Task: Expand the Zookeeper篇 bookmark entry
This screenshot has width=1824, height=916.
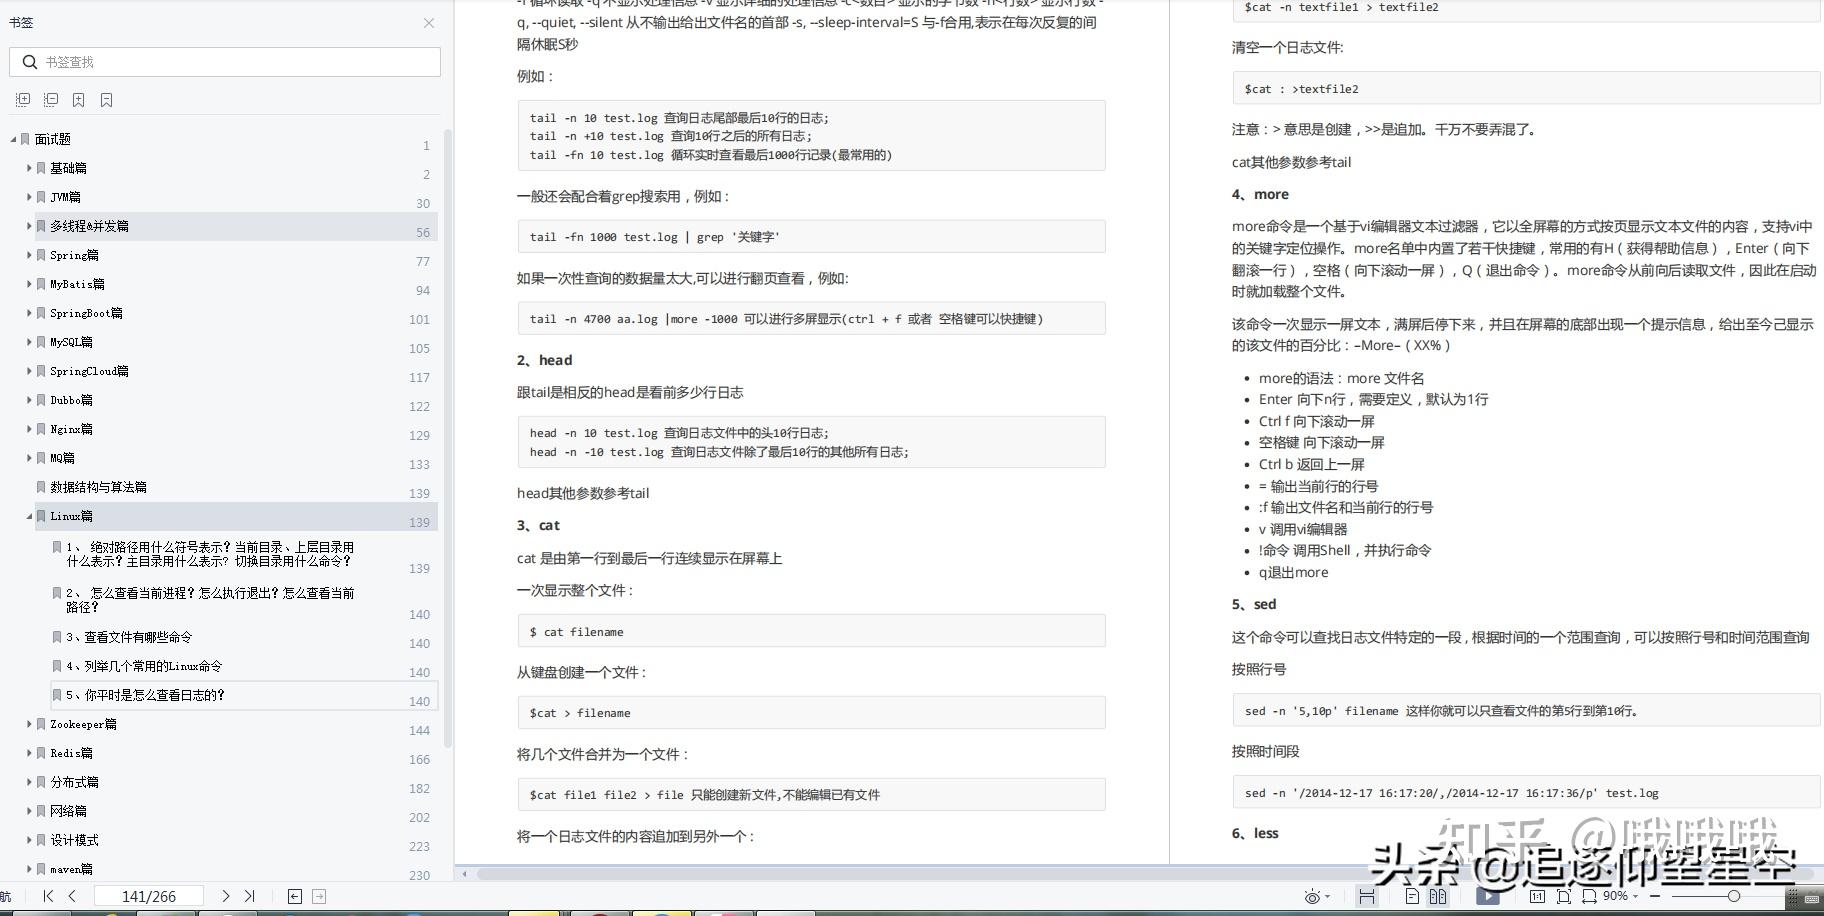Action: (29, 724)
